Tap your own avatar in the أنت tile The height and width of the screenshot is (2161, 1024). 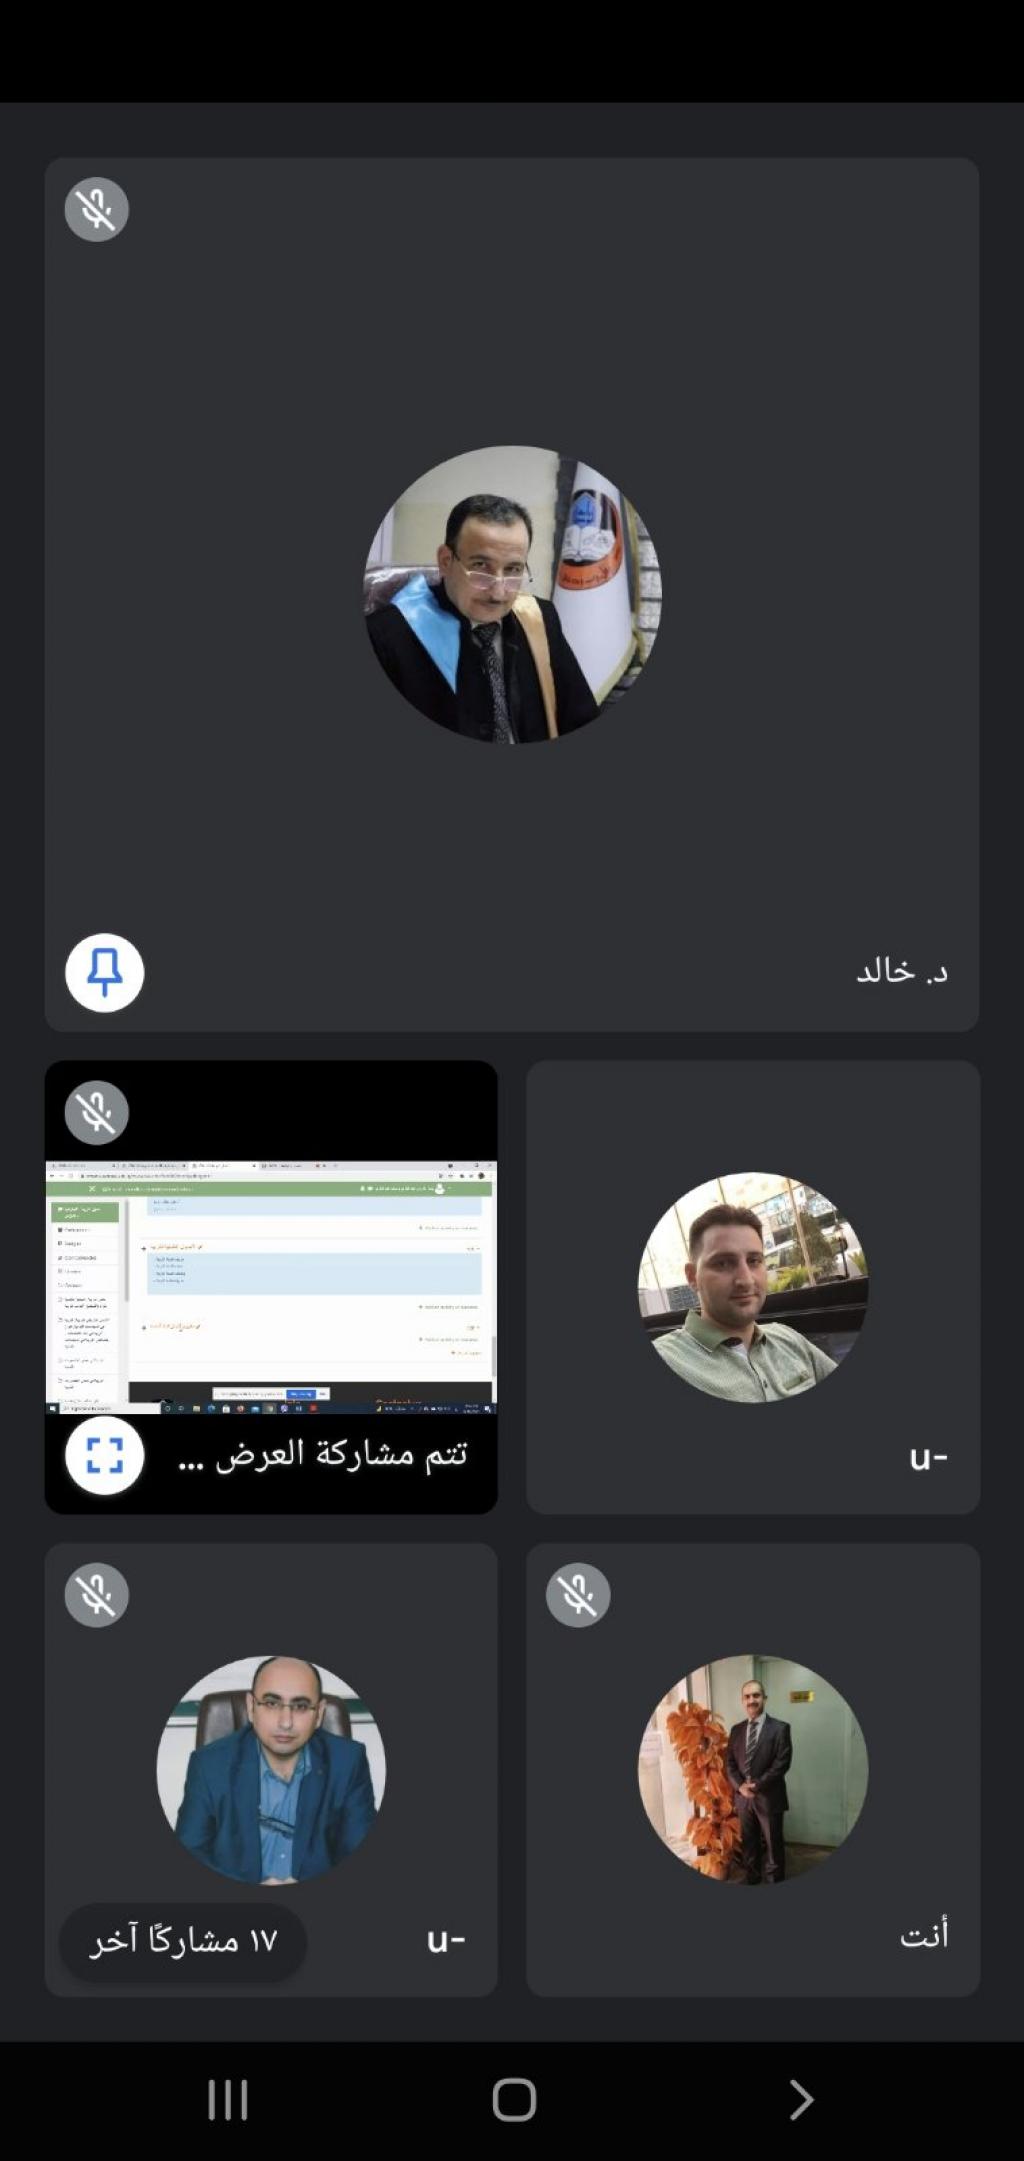pos(753,1769)
